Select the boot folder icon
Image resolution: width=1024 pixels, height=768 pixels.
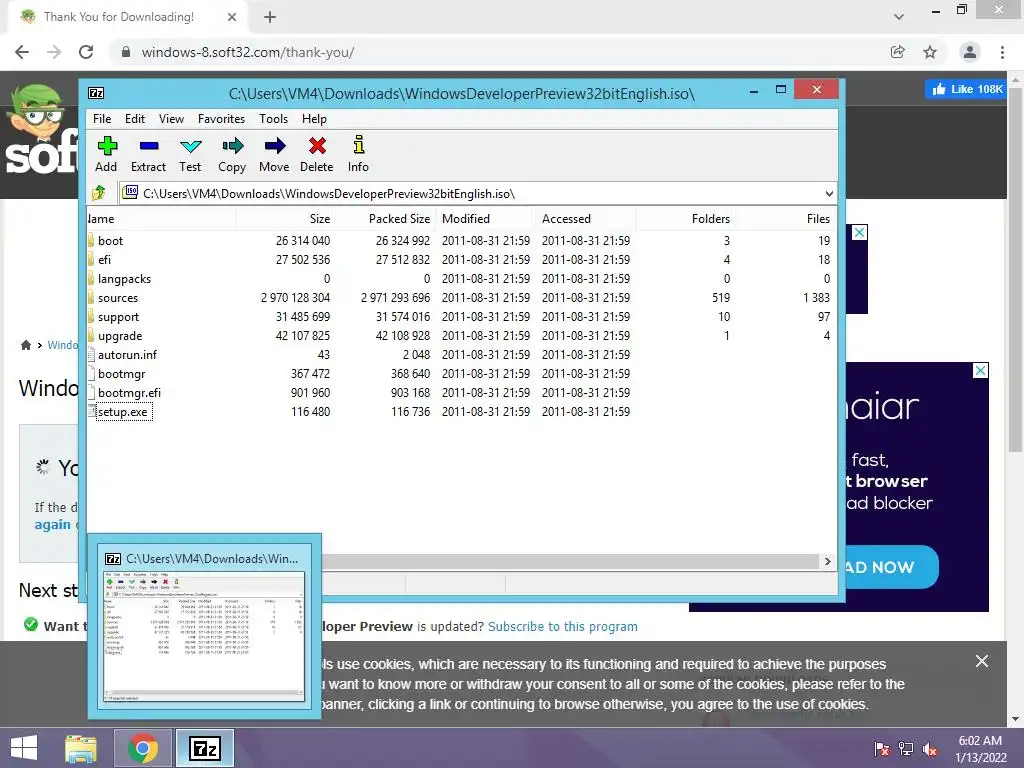91,240
